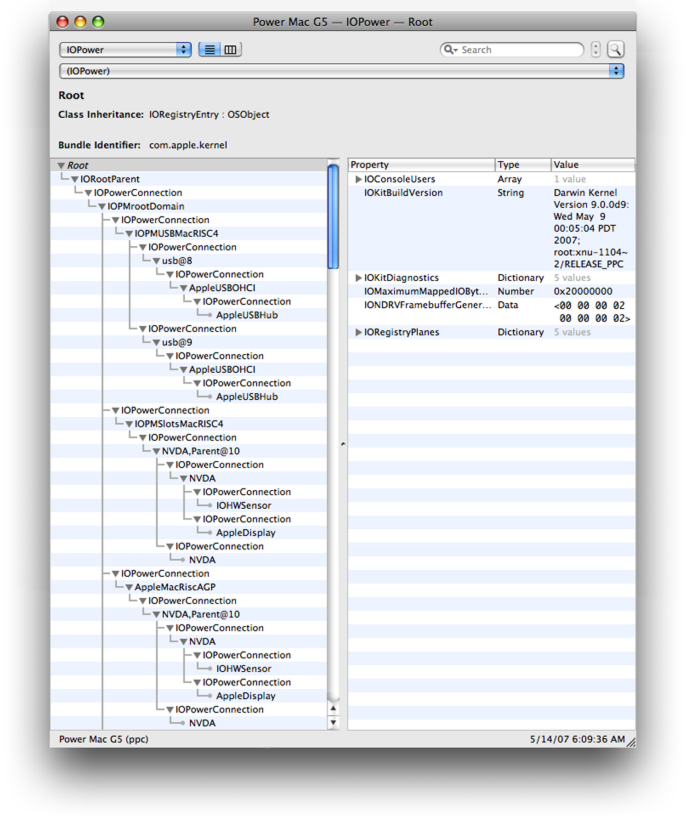Expand the IORegistryPlanes dictionary
Image resolution: width=686 pixels, height=822 pixels.
(x=359, y=332)
